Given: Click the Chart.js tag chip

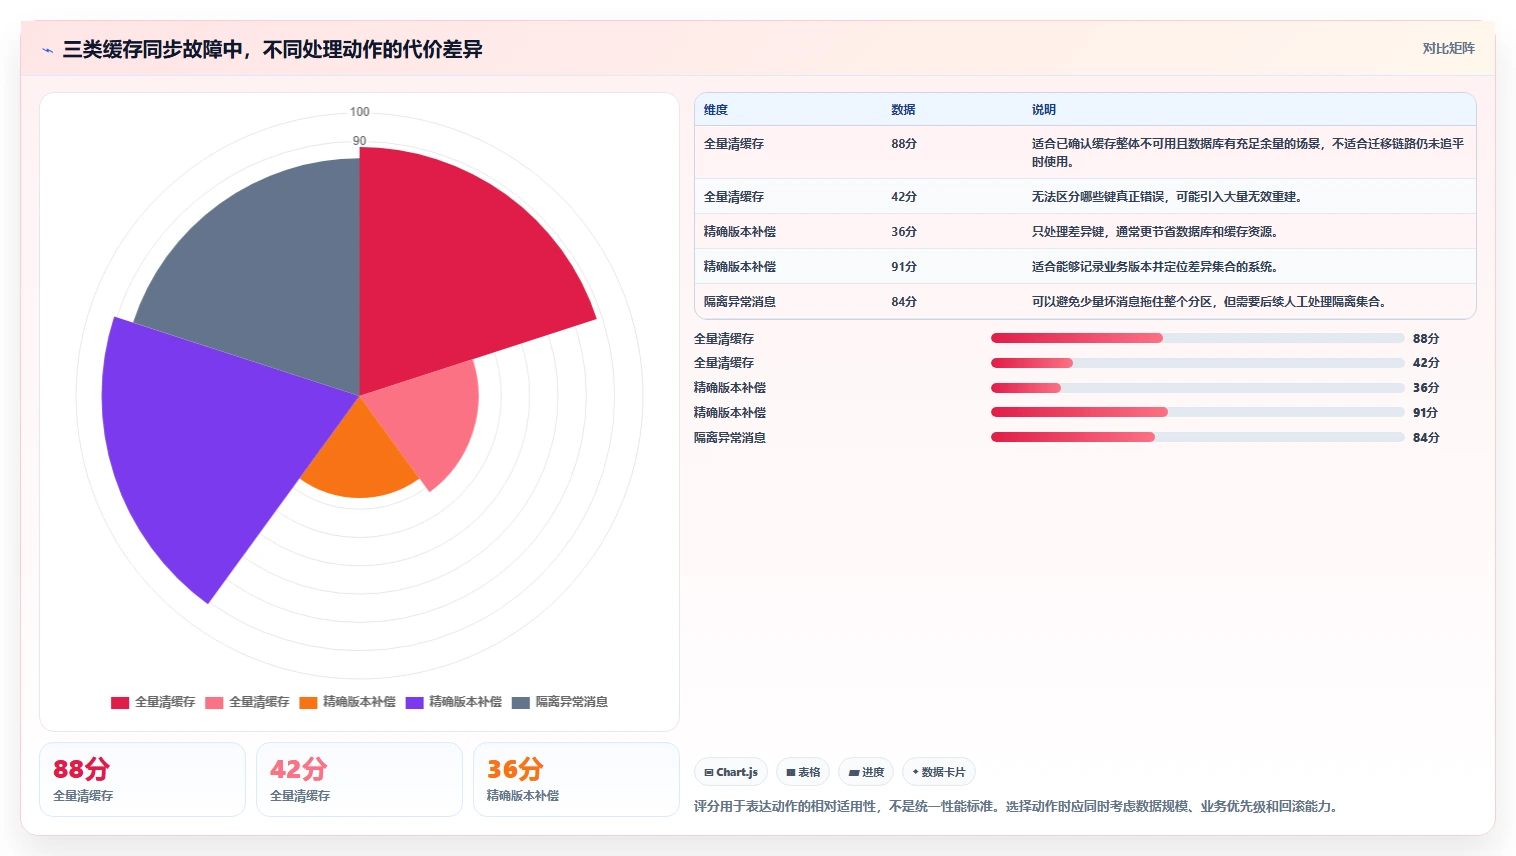Looking at the screenshot, I should [731, 772].
